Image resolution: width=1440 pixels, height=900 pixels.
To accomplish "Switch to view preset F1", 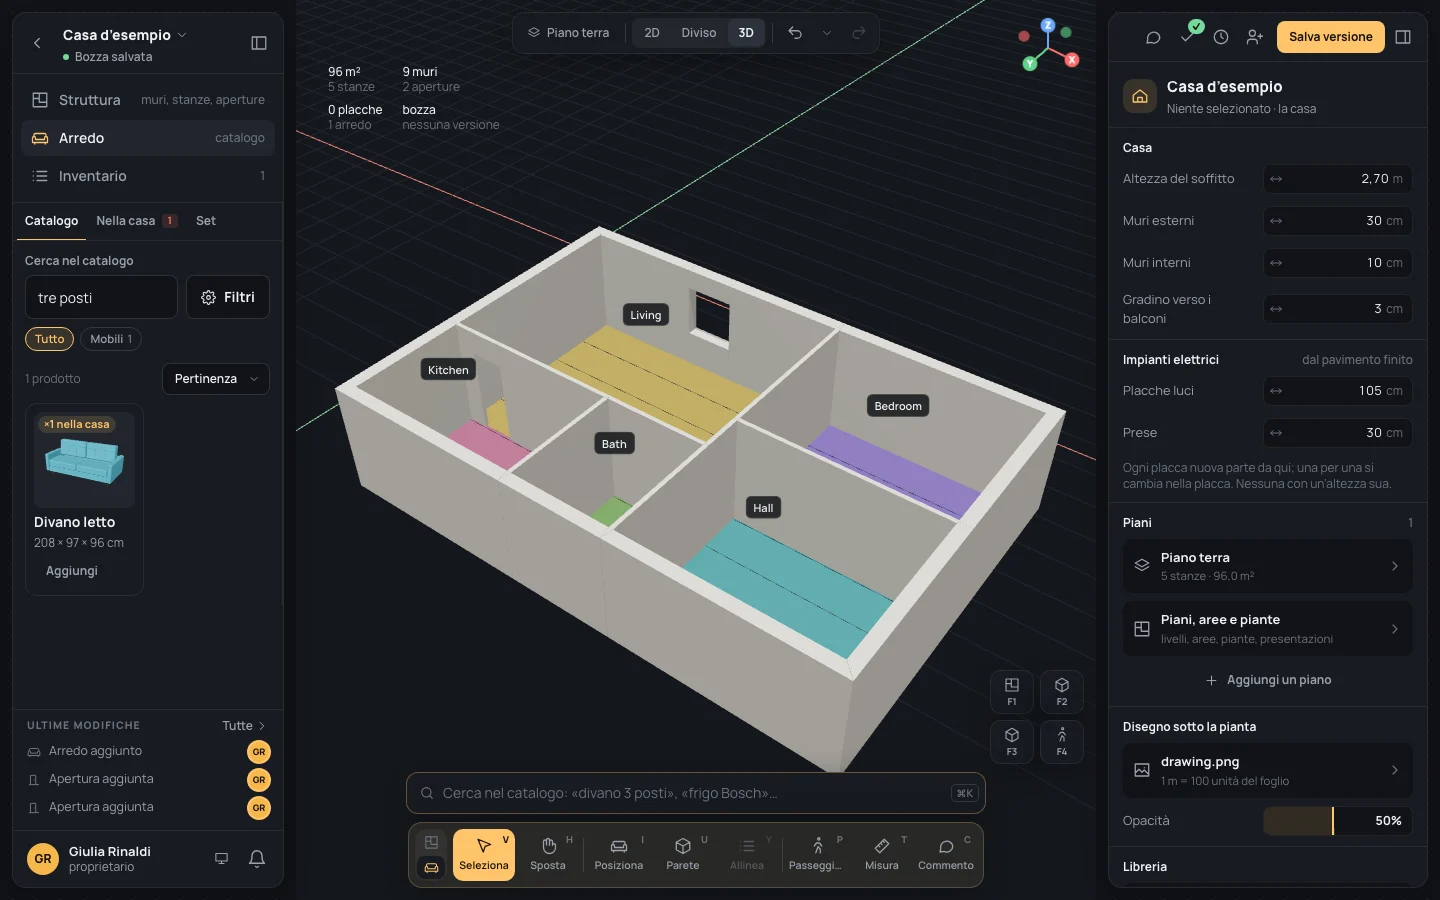I will pos(1012,691).
